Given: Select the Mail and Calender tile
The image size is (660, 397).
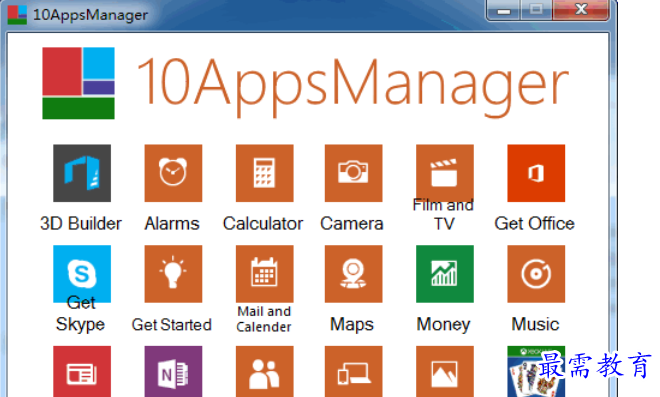Looking at the screenshot, I should pos(264,274).
